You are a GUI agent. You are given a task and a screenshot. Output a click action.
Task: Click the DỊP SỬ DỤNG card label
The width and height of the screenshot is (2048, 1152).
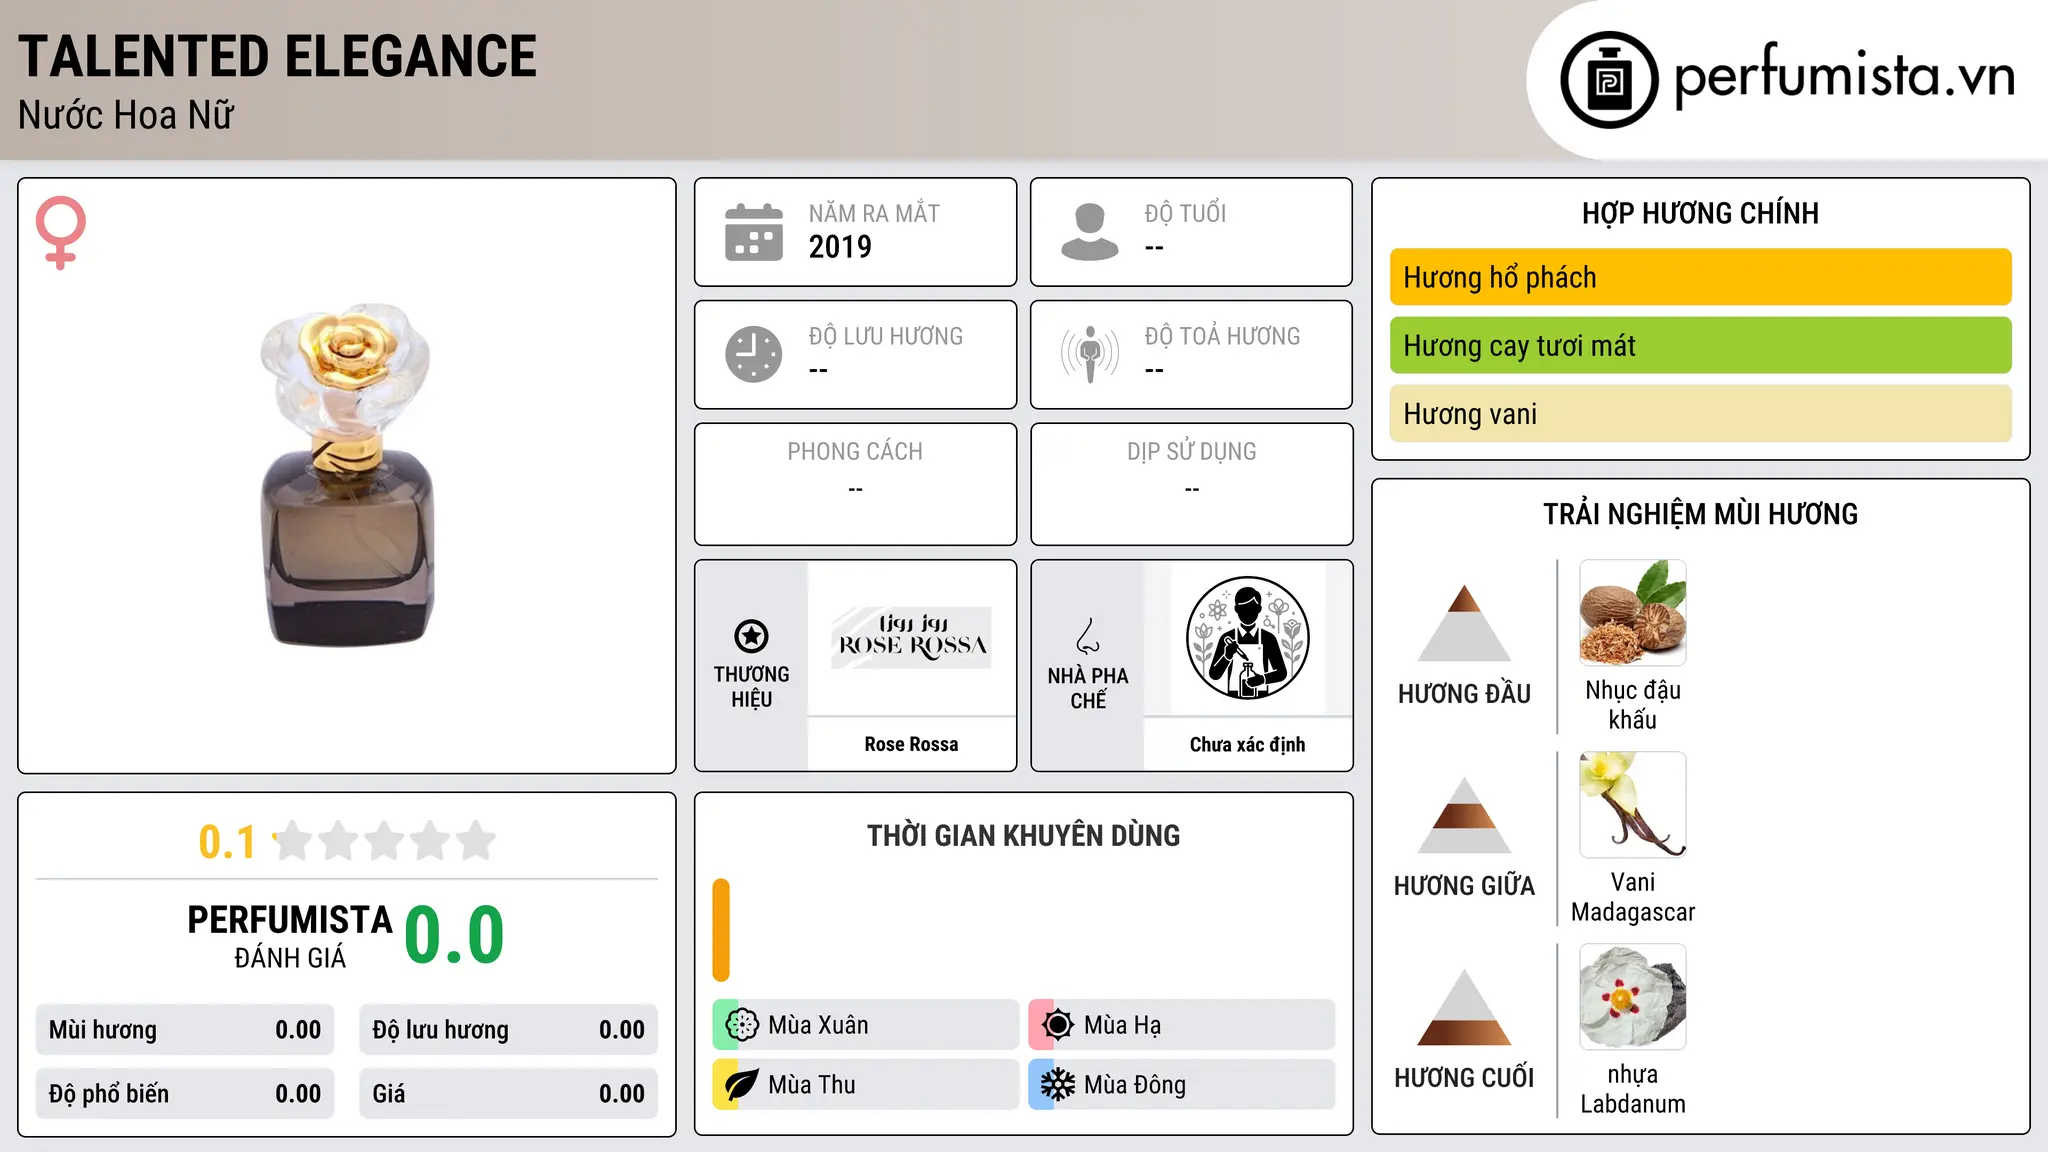(x=1191, y=452)
